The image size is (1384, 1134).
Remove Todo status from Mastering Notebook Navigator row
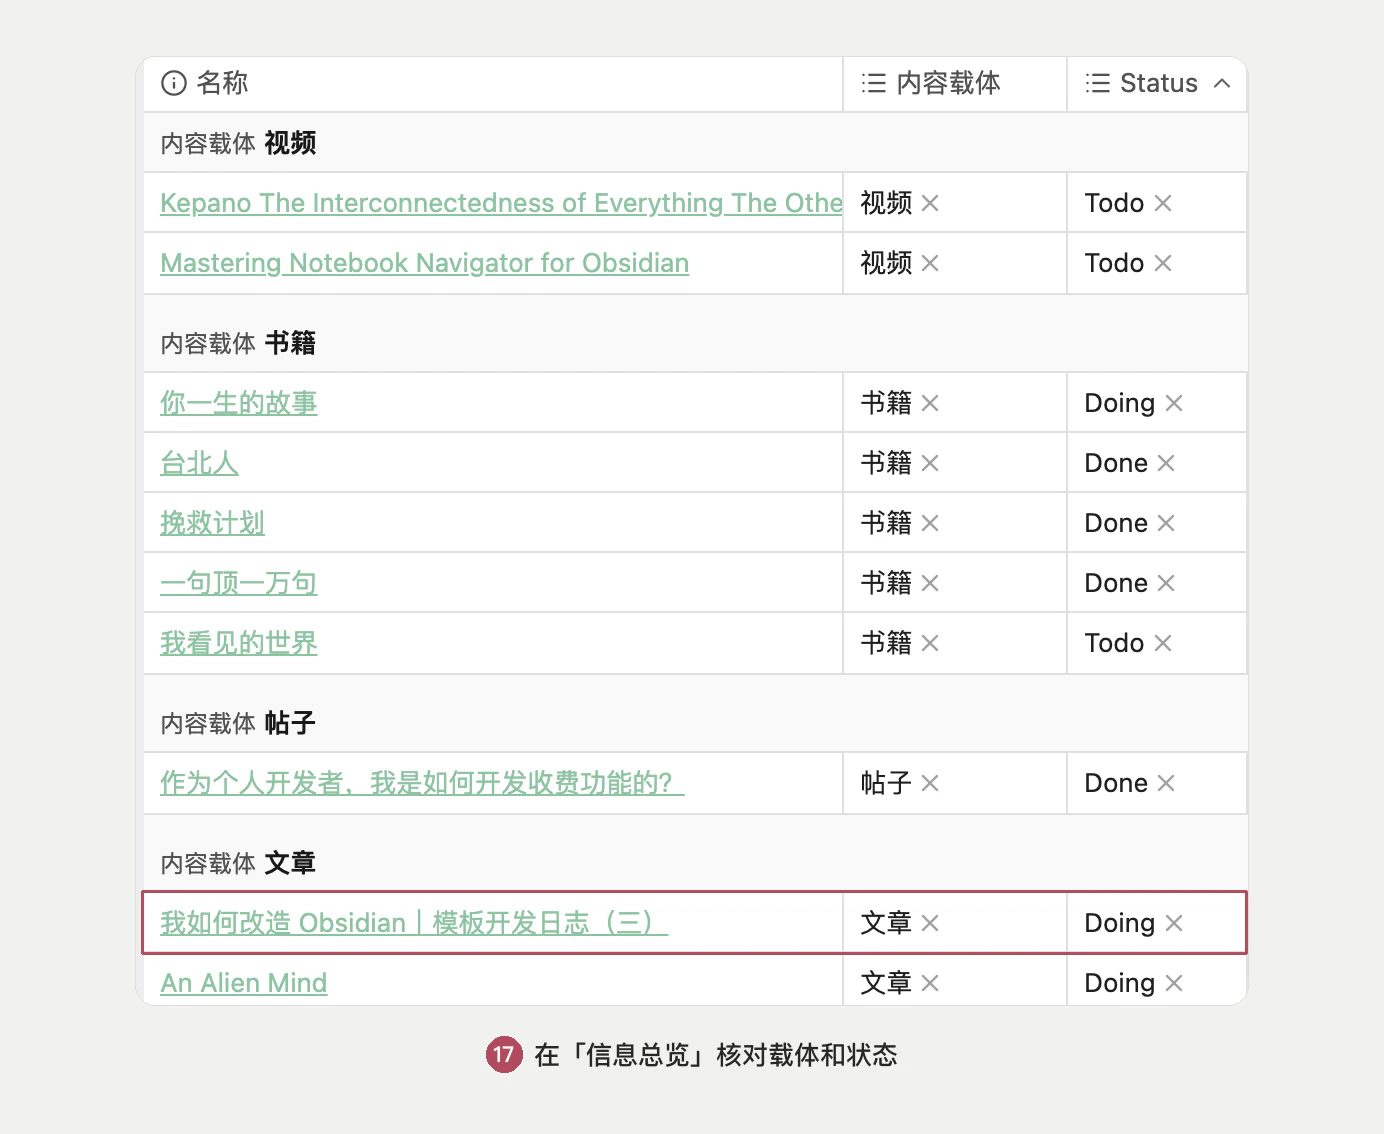pos(1163,263)
